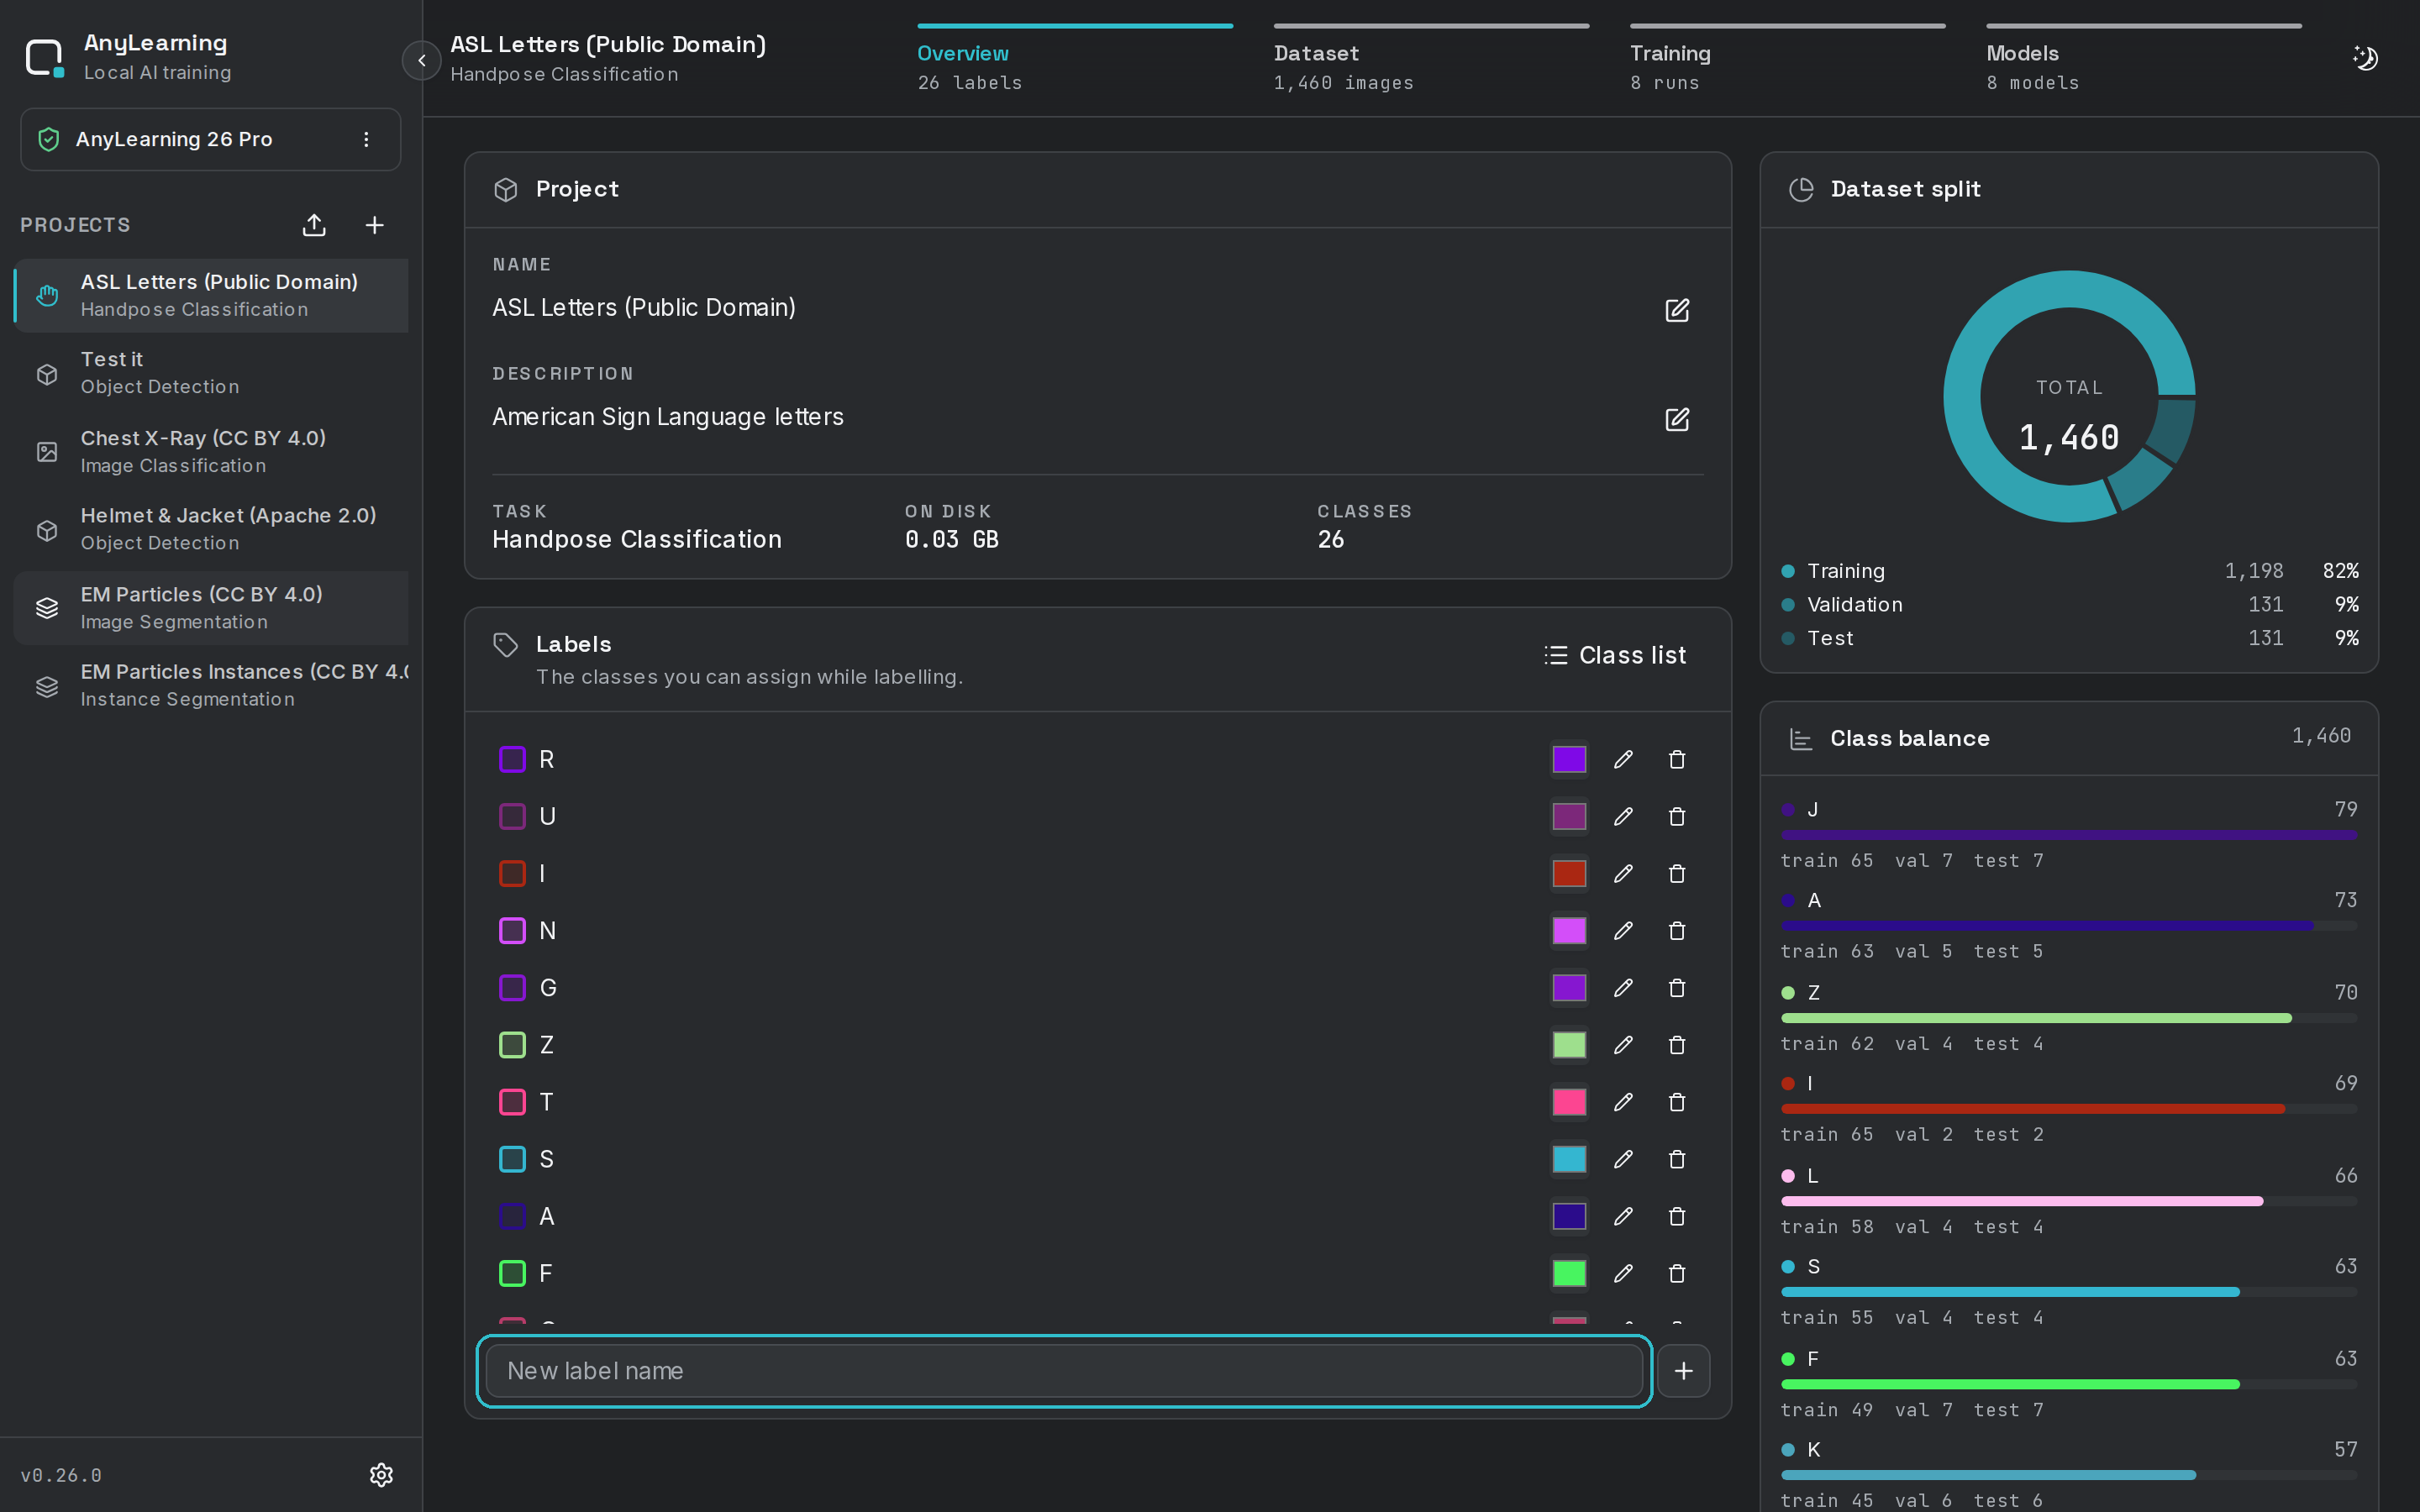The height and width of the screenshot is (1512, 2420).
Task: Open the Test it project
Action: (211, 373)
